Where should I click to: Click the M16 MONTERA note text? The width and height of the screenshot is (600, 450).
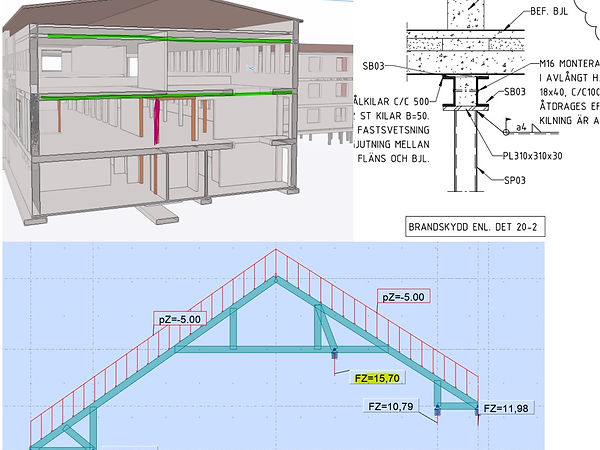(569, 64)
